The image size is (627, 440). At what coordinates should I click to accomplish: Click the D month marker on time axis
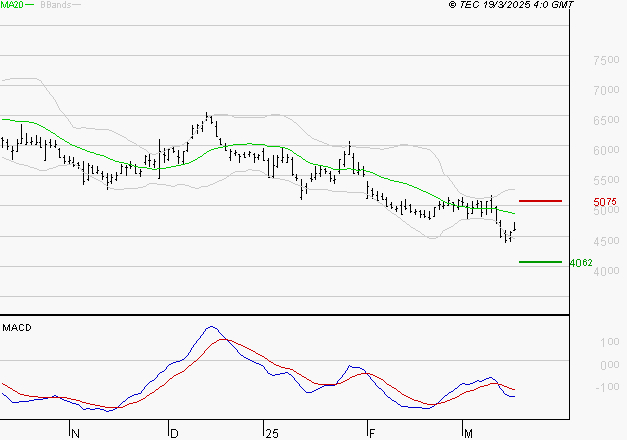coord(174,433)
